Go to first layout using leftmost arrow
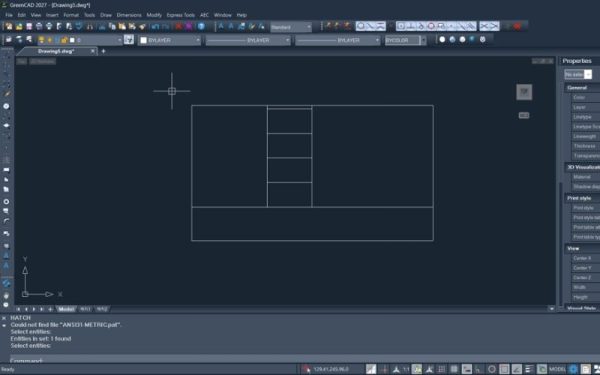 (18, 309)
